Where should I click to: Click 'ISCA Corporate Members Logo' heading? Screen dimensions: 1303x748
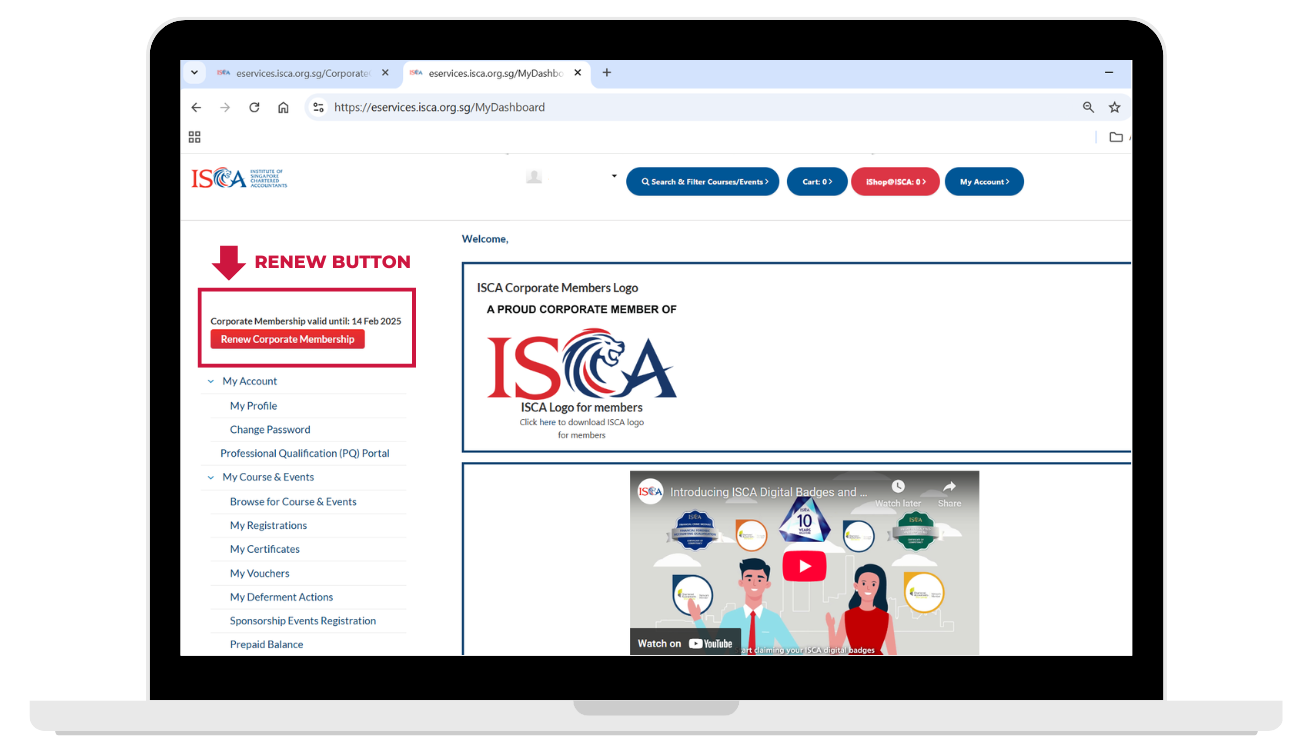[x=557, y=288]
